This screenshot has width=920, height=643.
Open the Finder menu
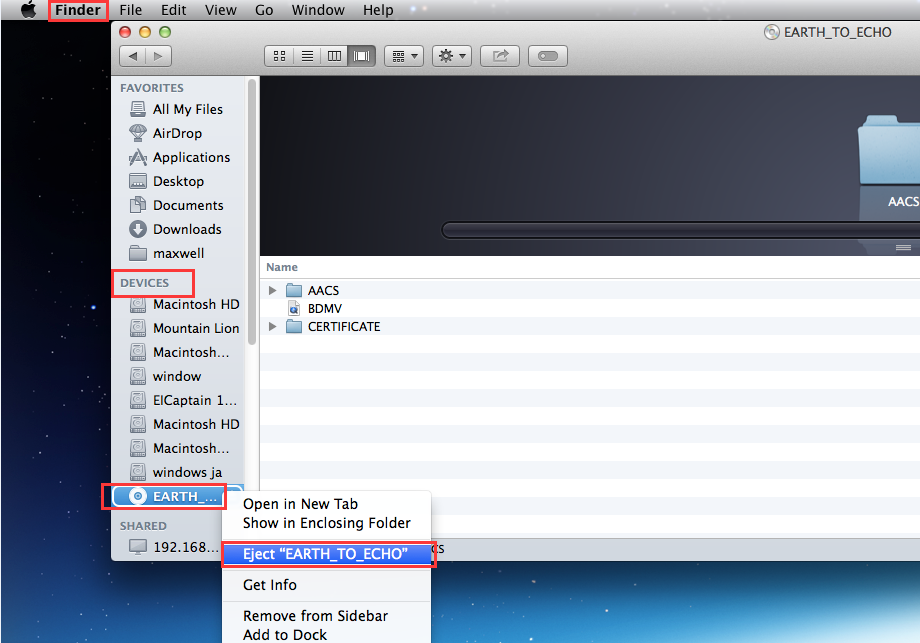pyautogui.click(x=78, y=10)
